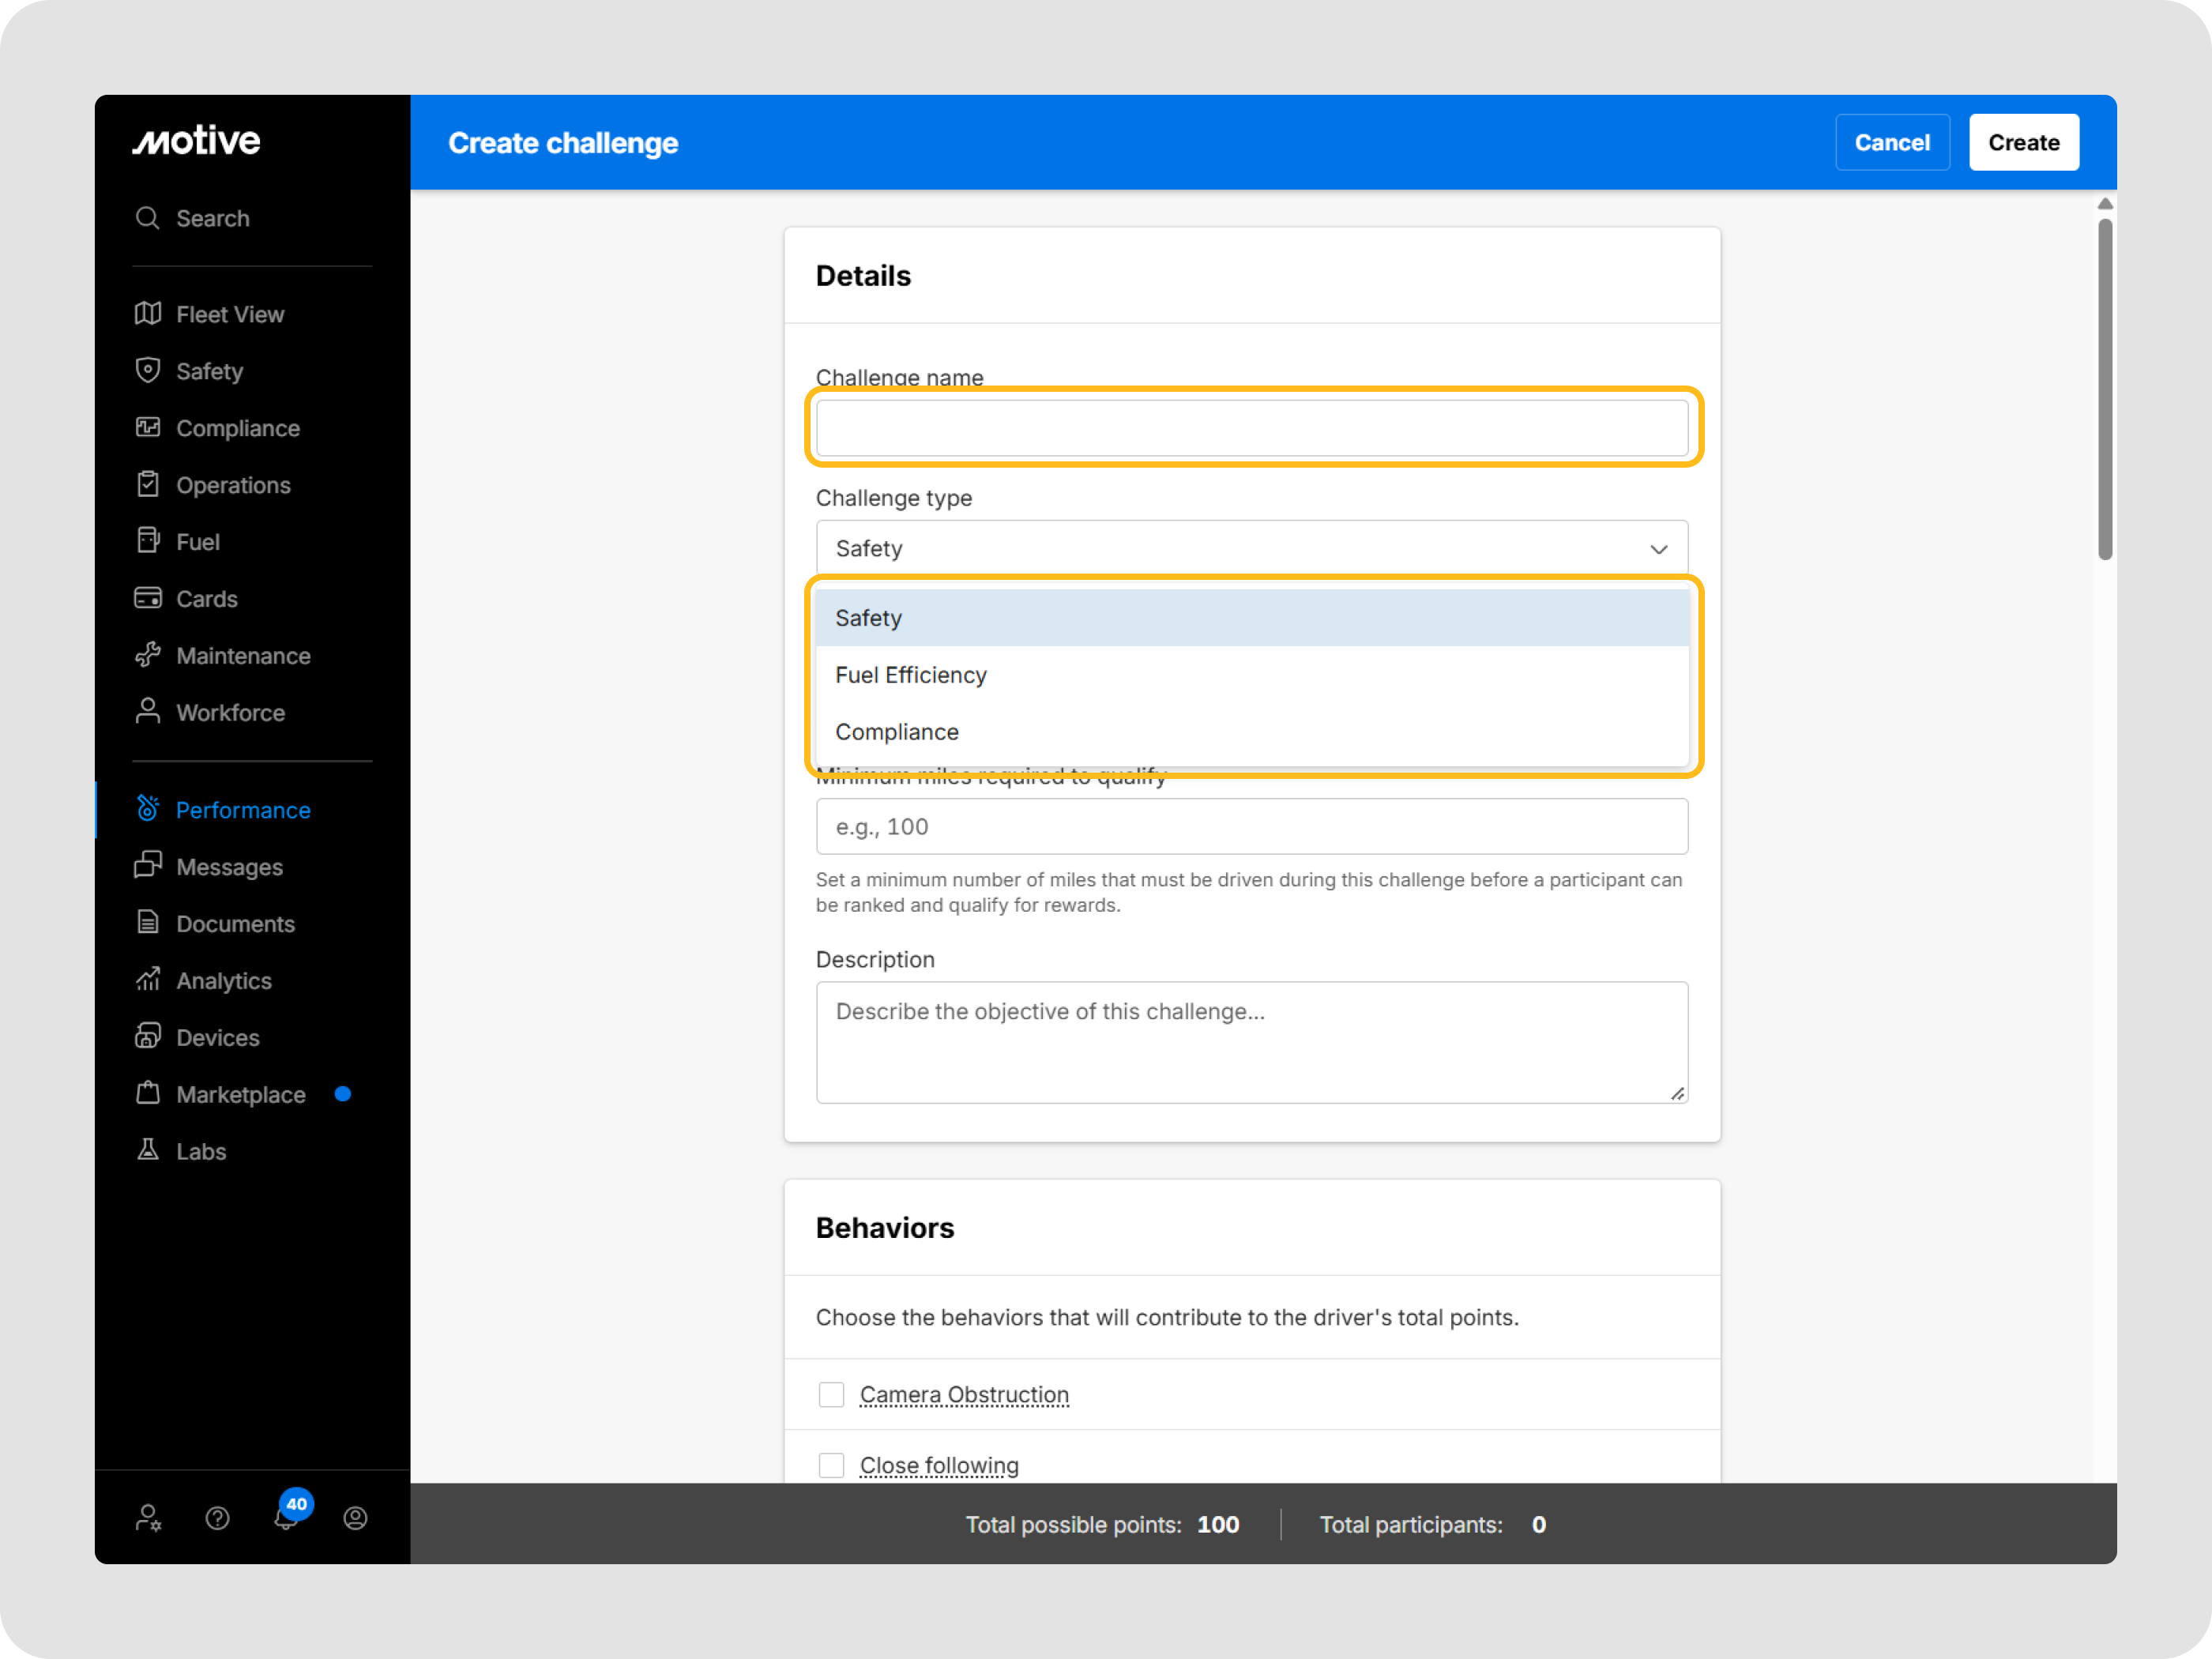Click the Analytics graph icon
The image size is (2212, 1659).
click(148, 979)
